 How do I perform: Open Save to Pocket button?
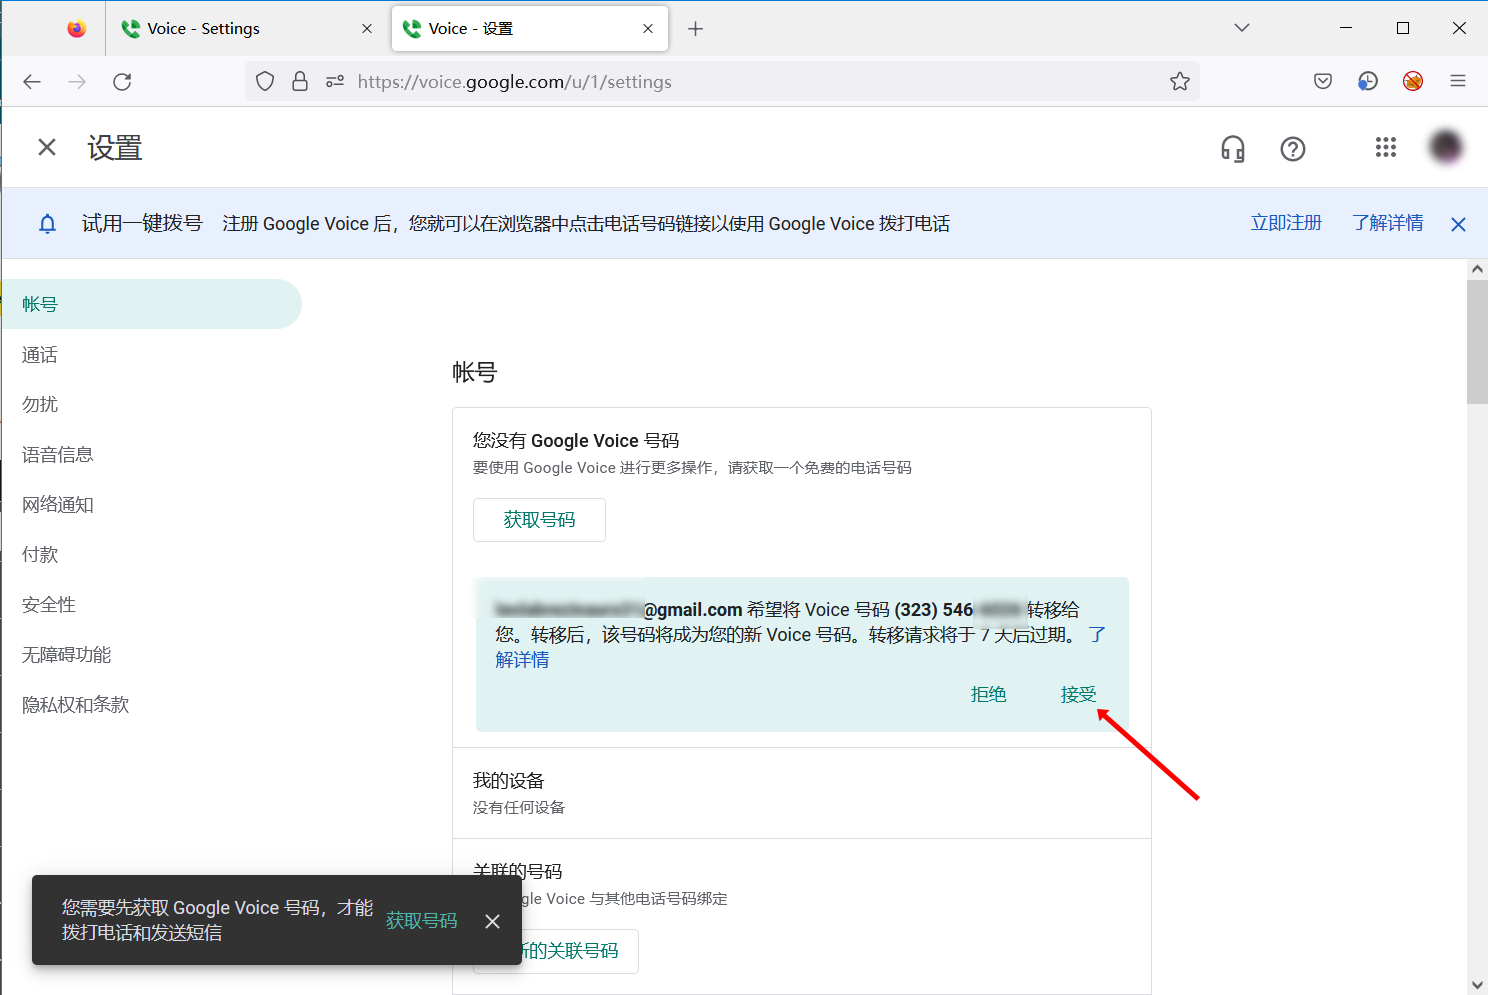(1323, 82)
